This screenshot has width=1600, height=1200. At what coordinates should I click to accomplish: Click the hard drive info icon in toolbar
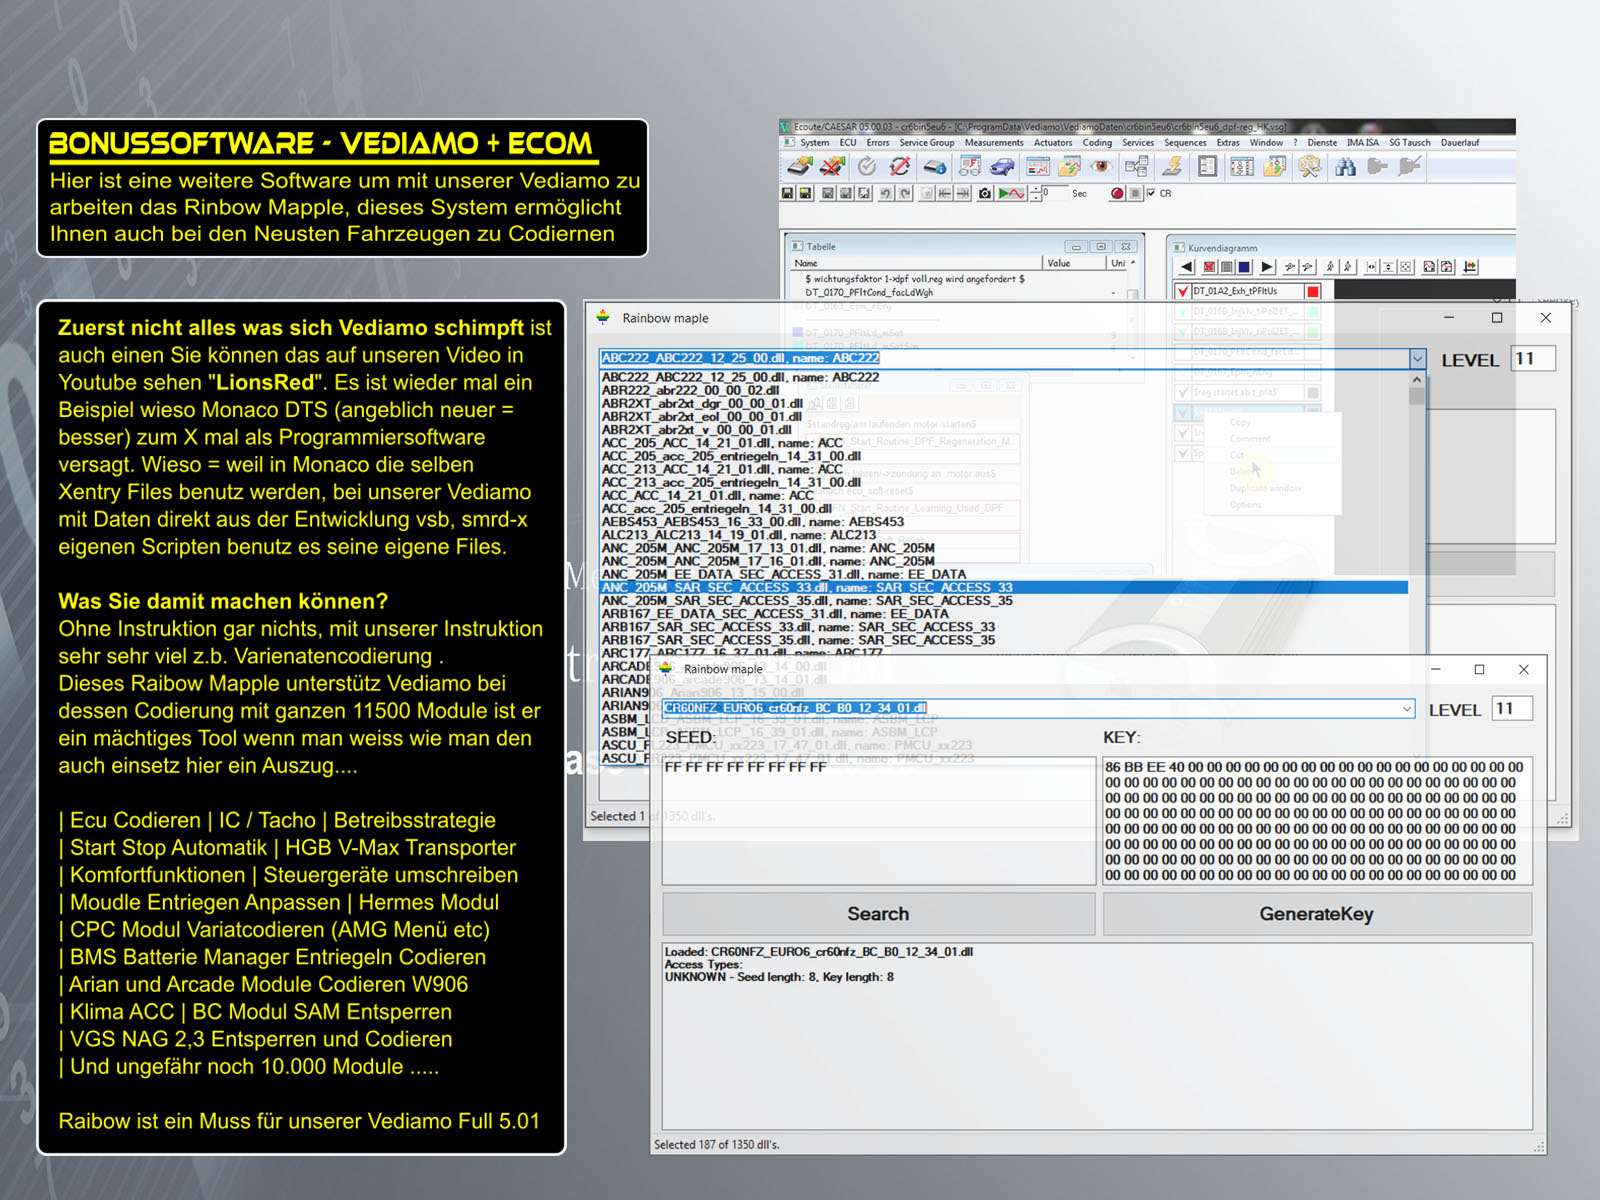click(934, 166)
